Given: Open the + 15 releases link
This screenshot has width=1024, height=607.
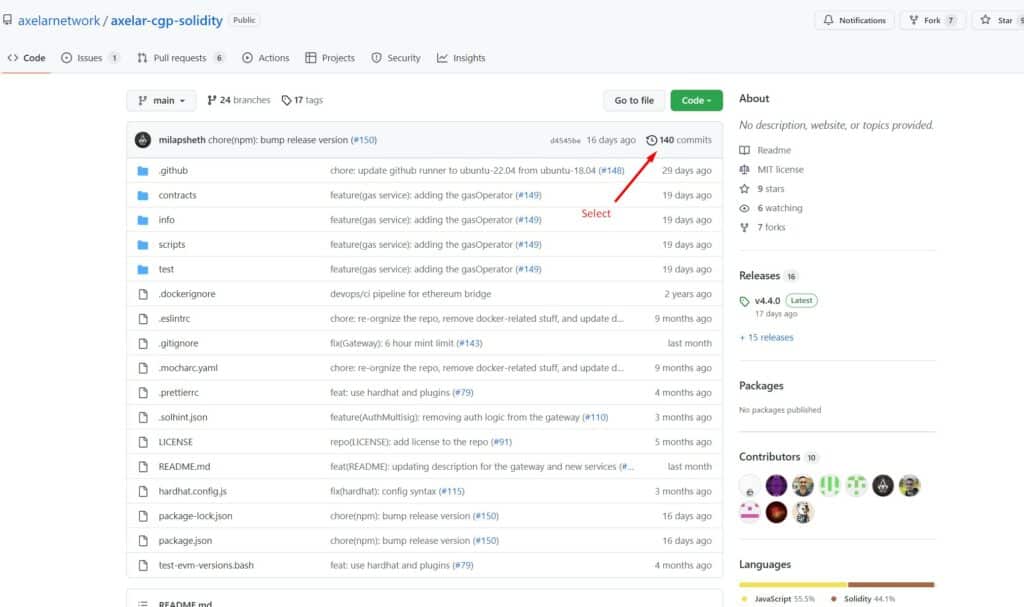Looking at the screenshot, I should (x=766, y=338).
